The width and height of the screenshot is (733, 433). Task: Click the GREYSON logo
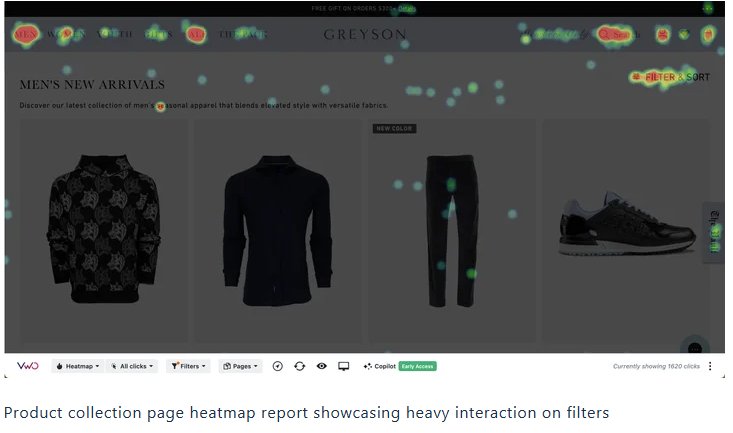pos(365,34)
